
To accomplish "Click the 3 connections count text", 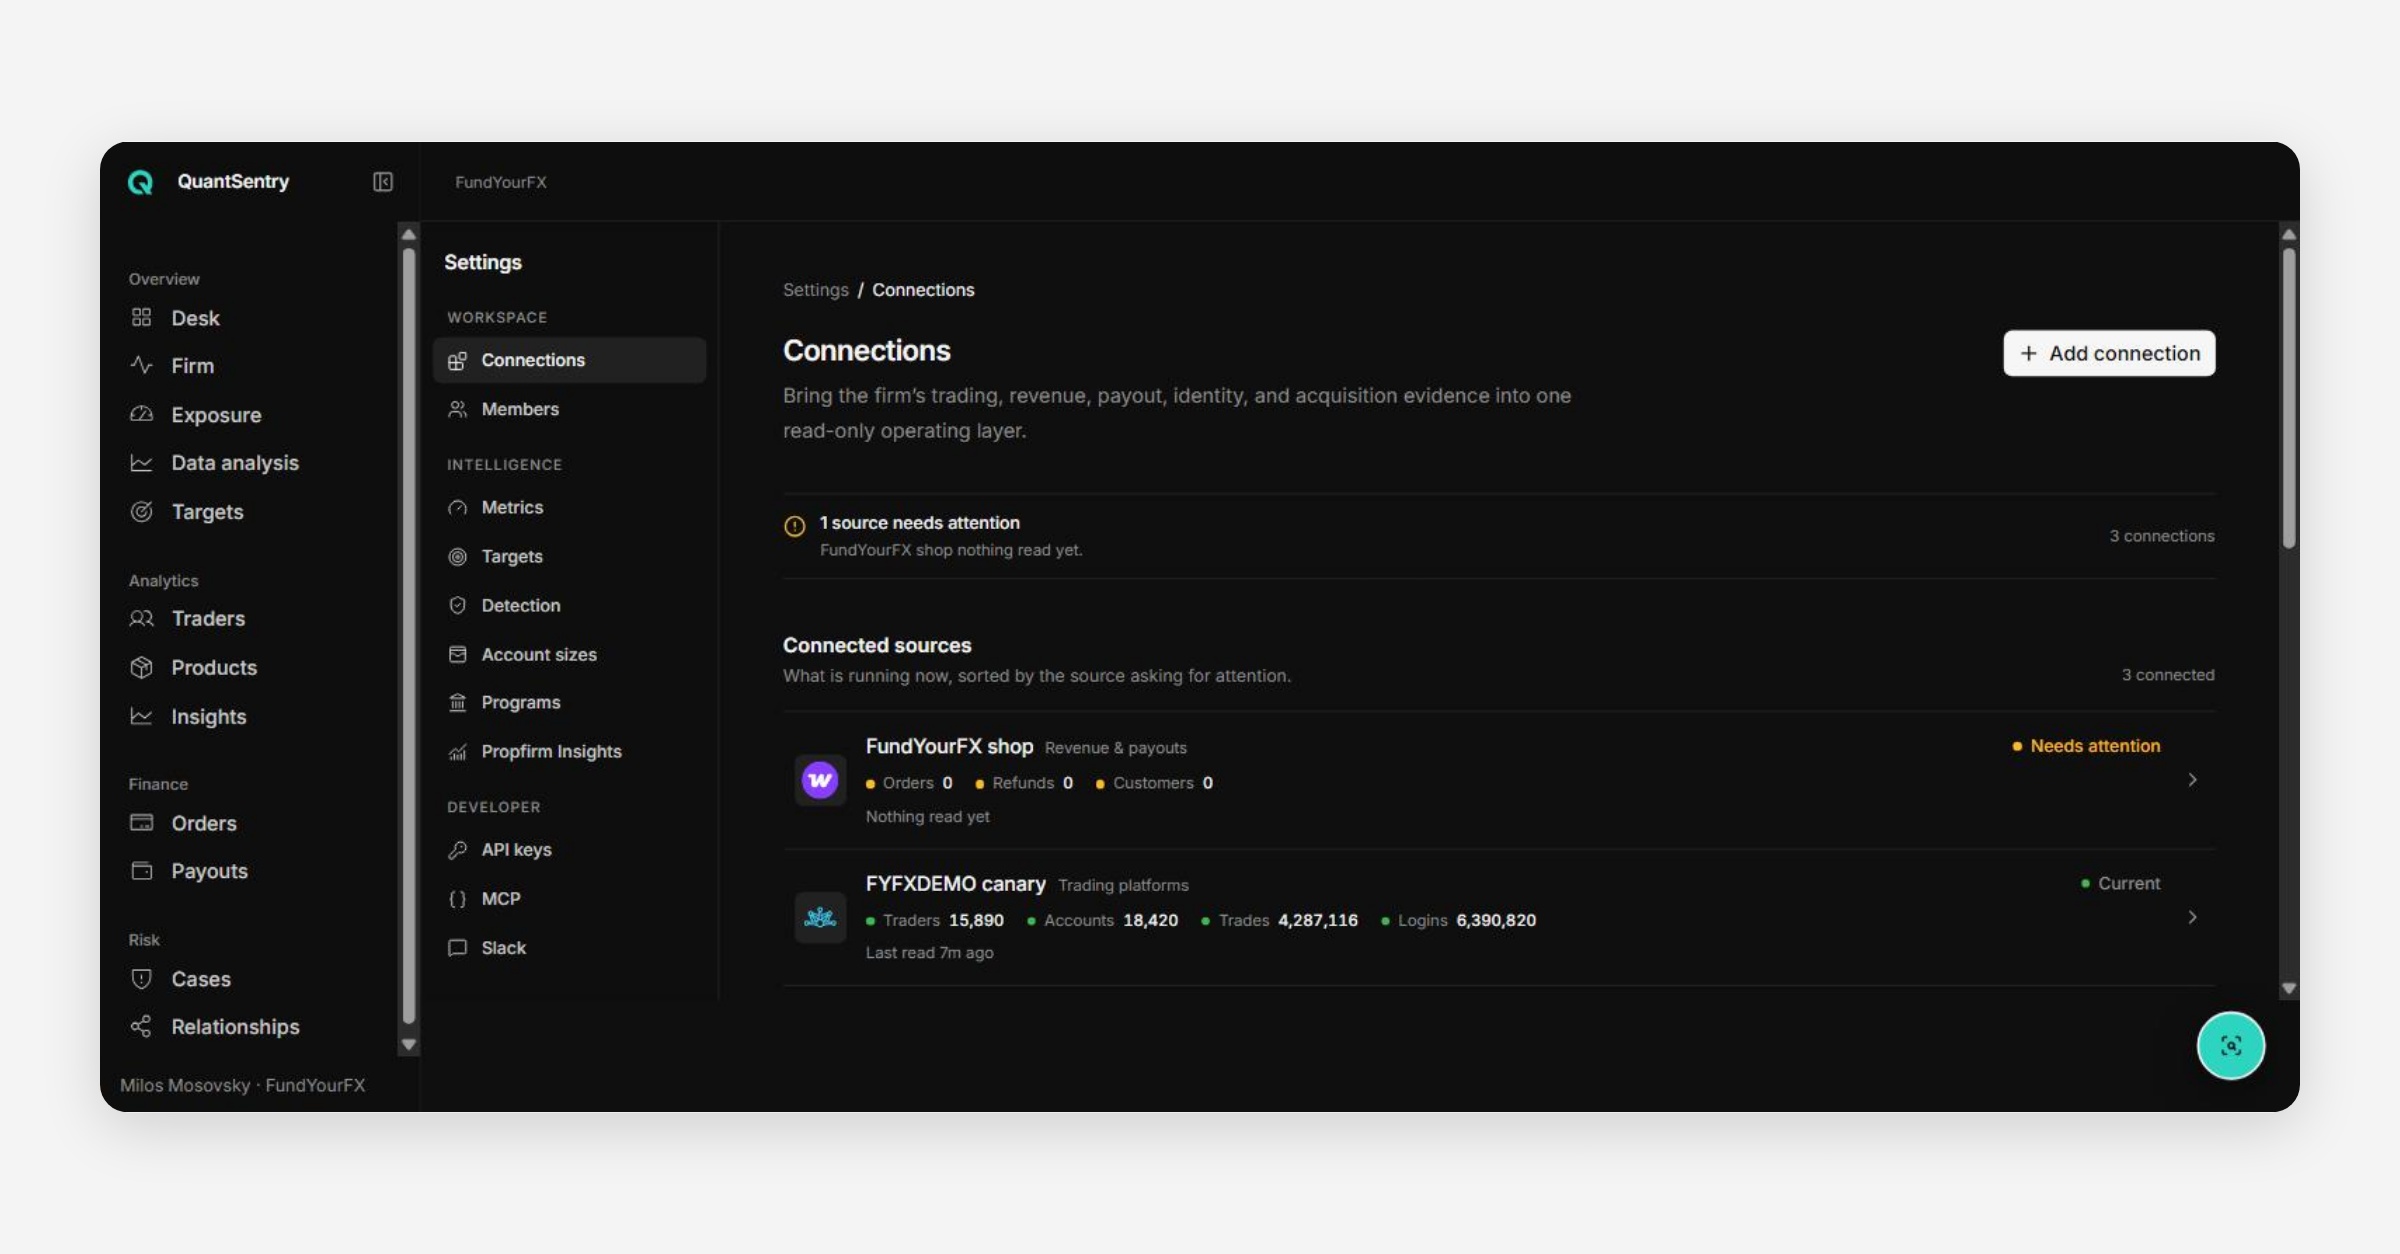I will point(2162,536).
